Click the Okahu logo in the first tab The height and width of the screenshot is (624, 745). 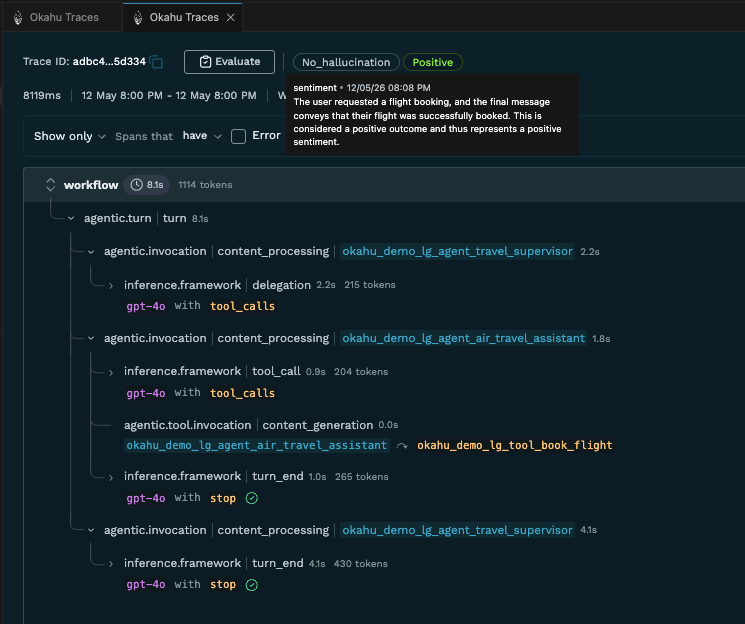18,18
